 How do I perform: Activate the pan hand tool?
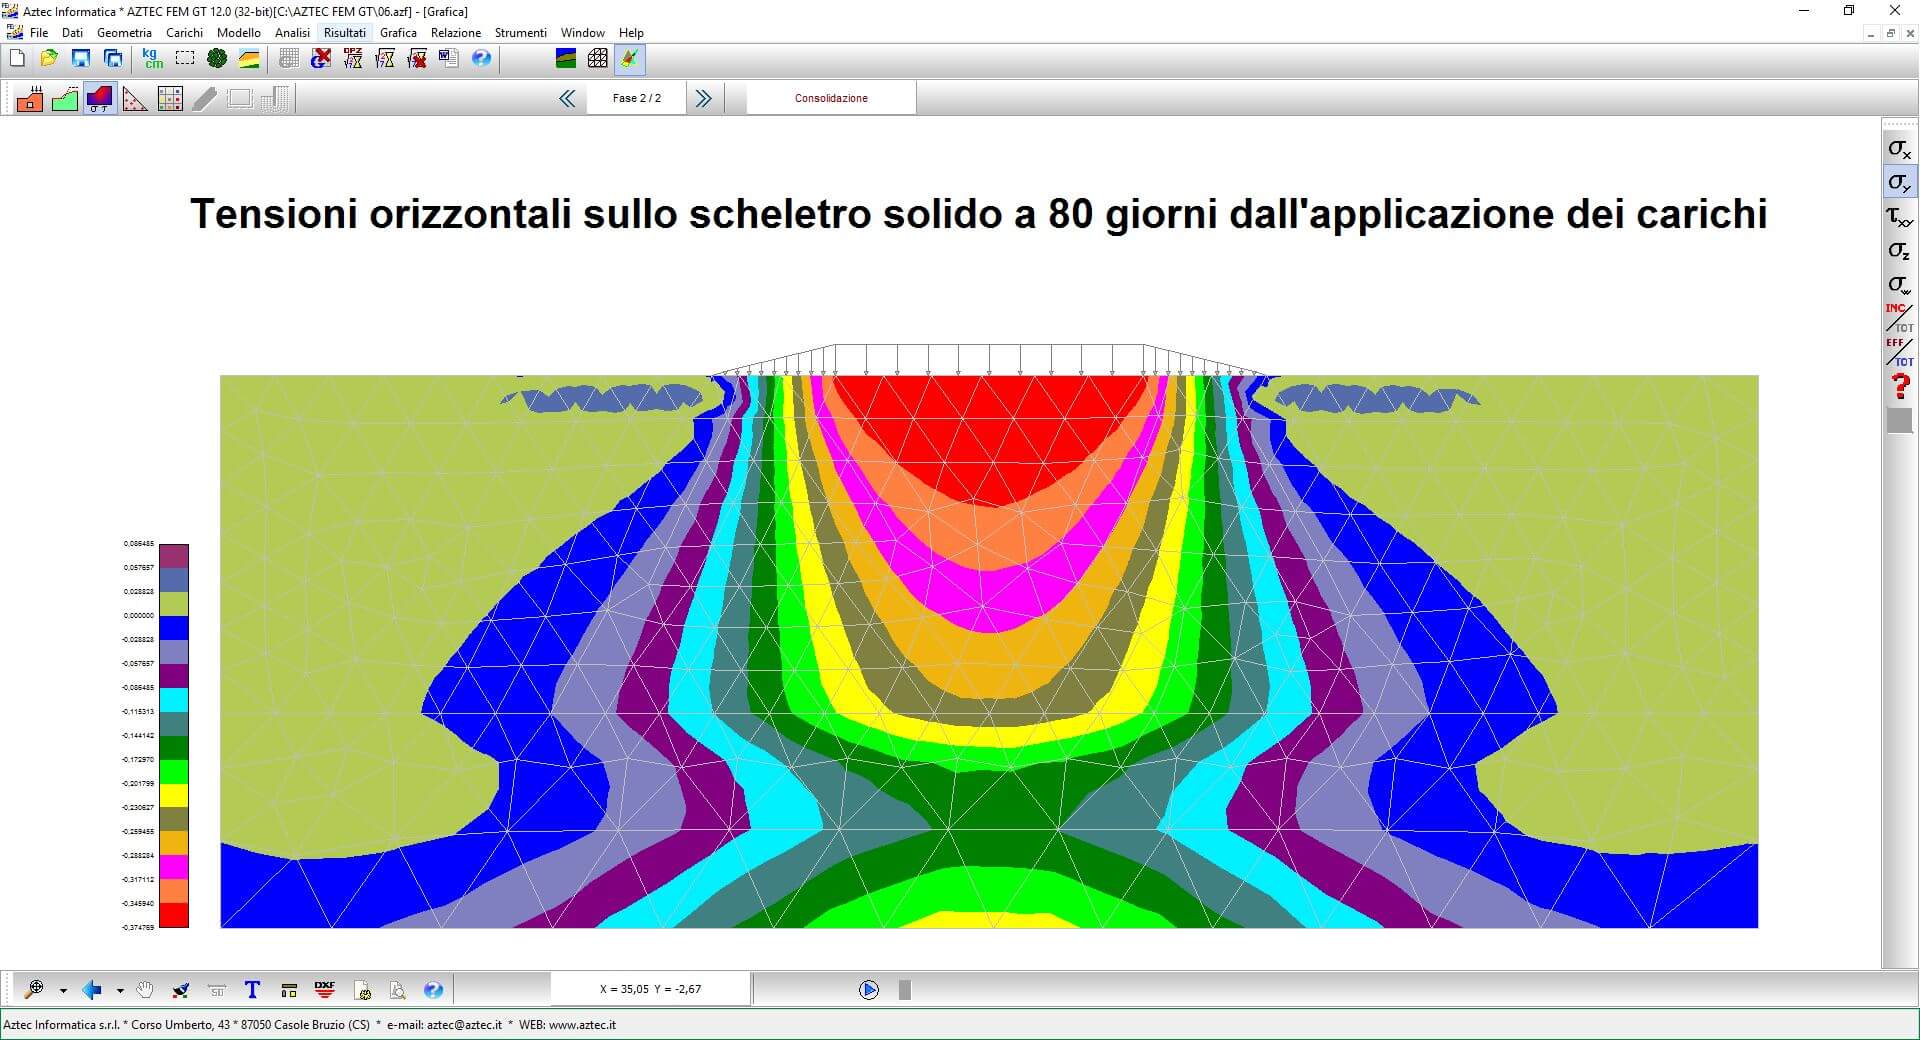click(146, 990)
